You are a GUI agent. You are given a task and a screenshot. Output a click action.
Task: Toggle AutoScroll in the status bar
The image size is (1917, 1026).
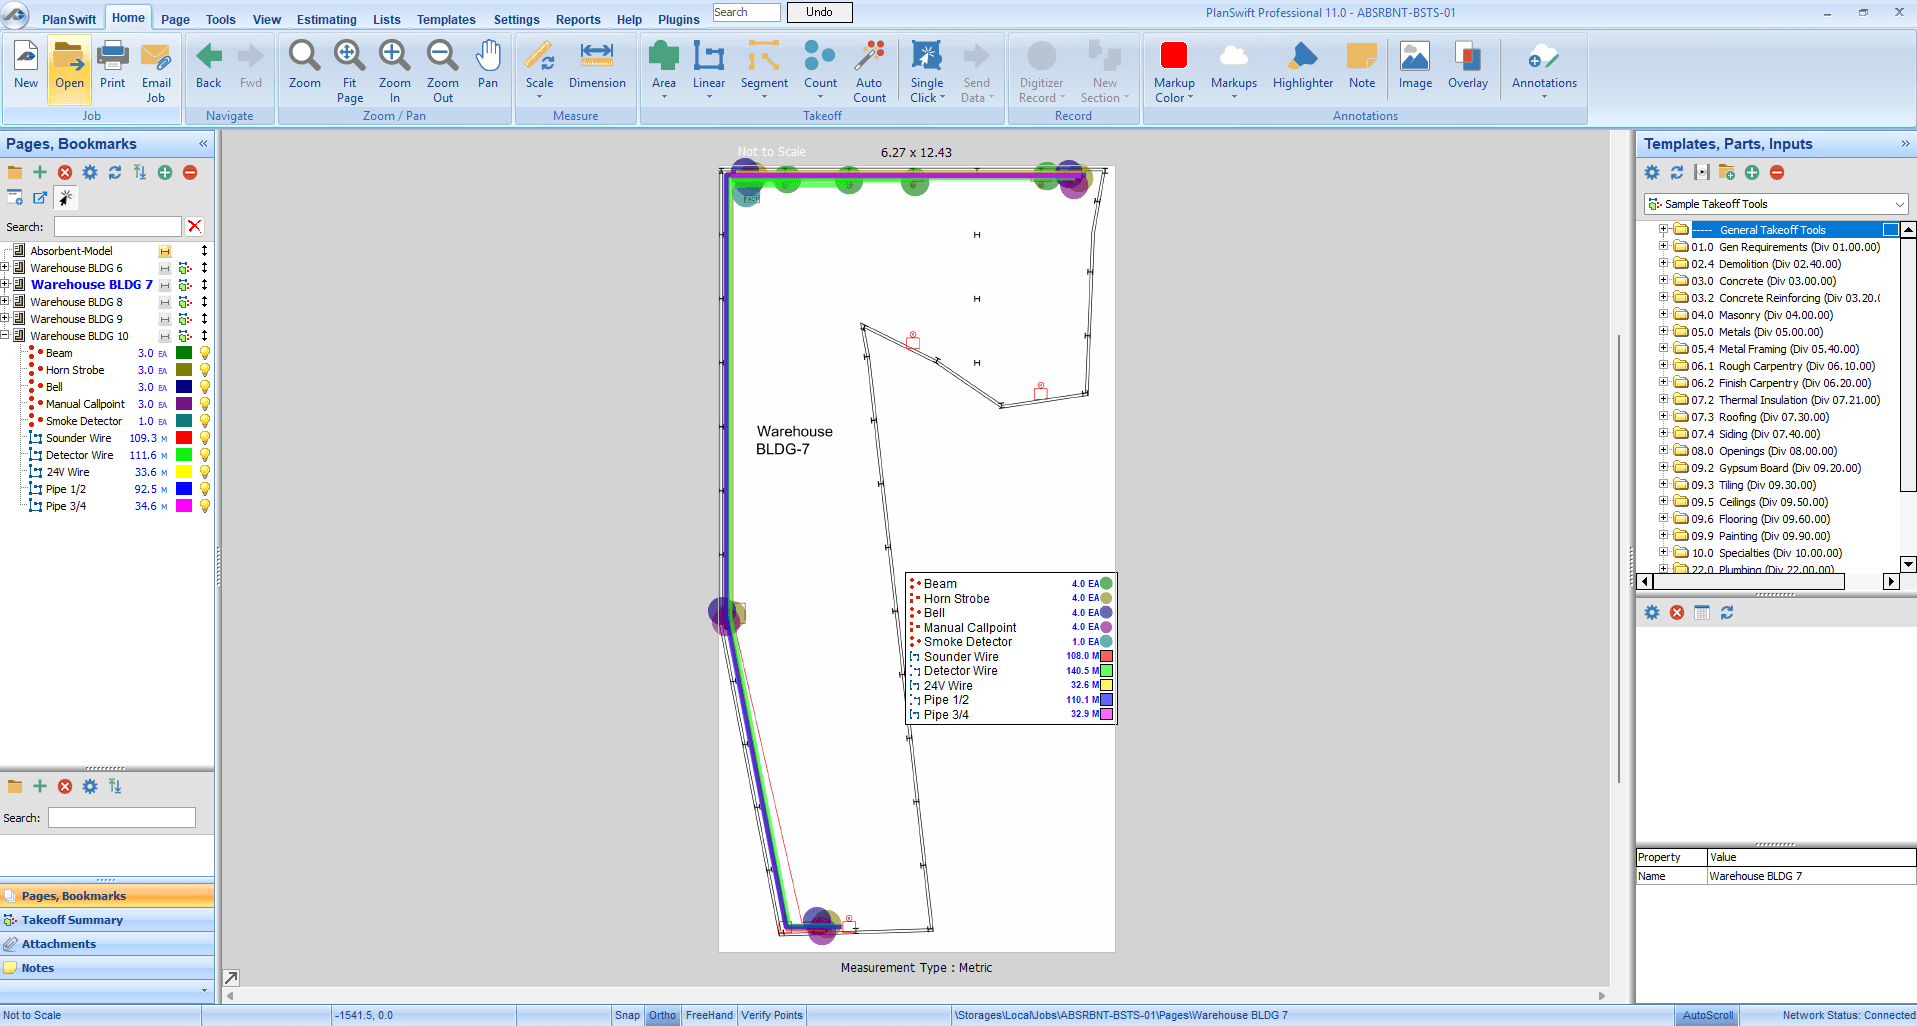pos(1708,1015)
